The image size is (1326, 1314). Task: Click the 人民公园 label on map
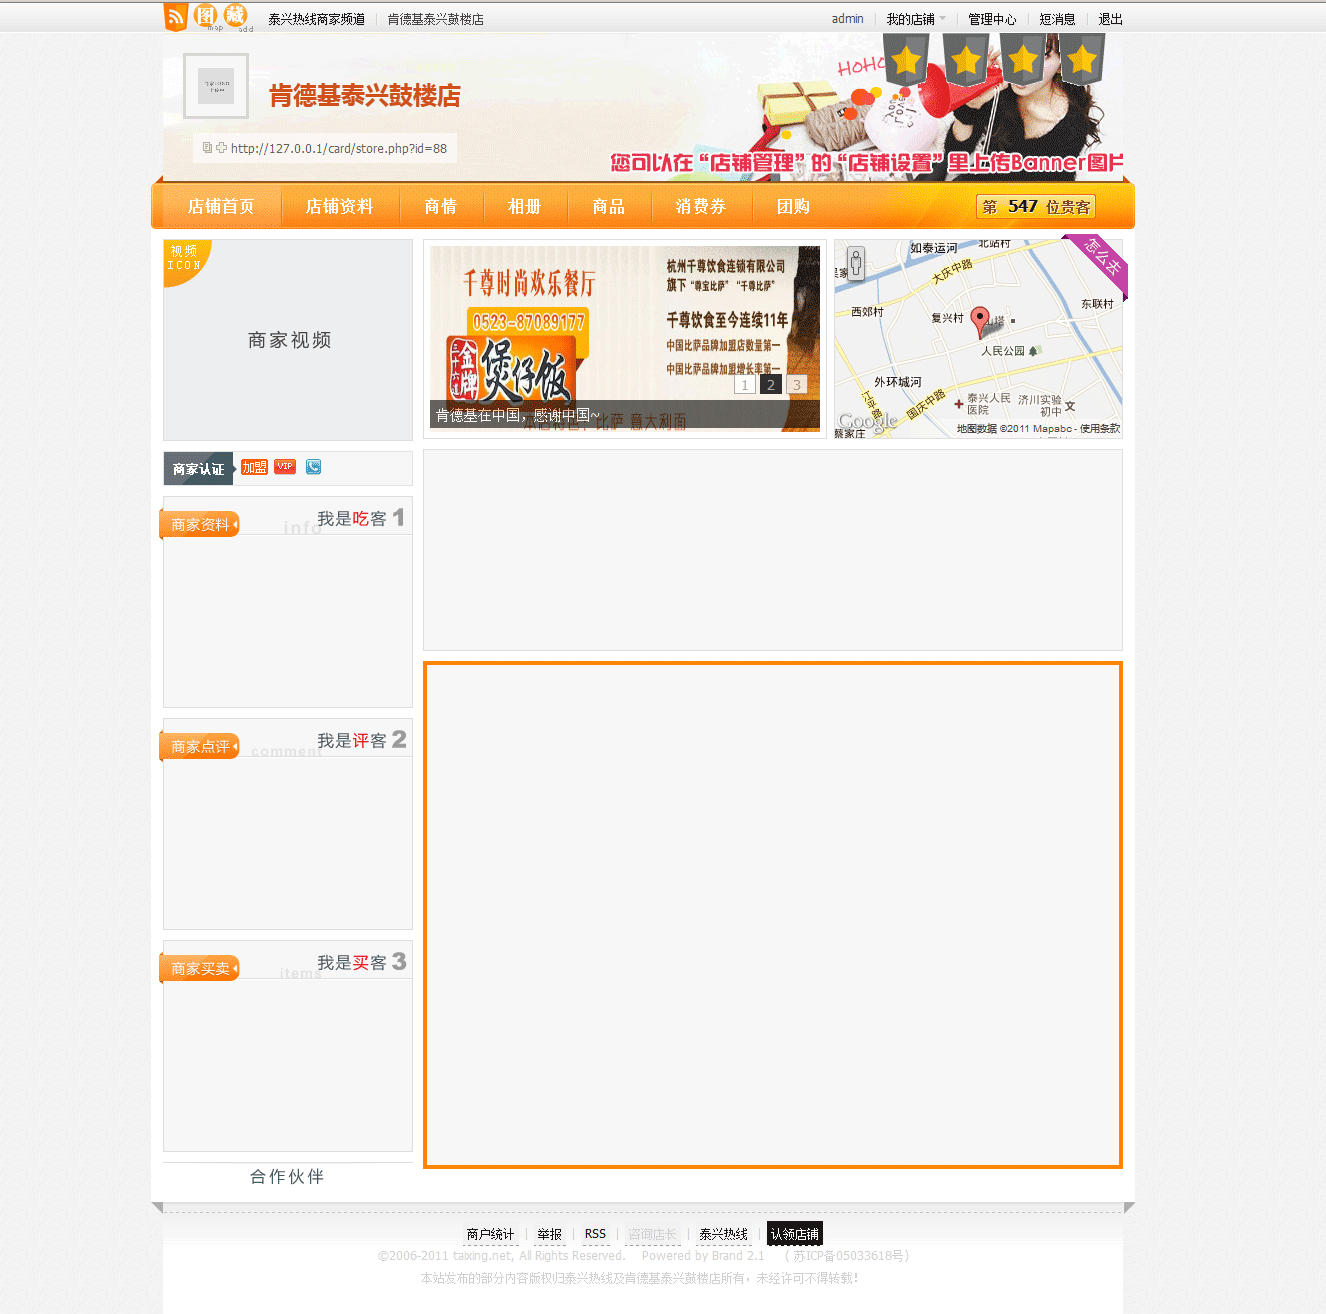[x=1003, y=351]
